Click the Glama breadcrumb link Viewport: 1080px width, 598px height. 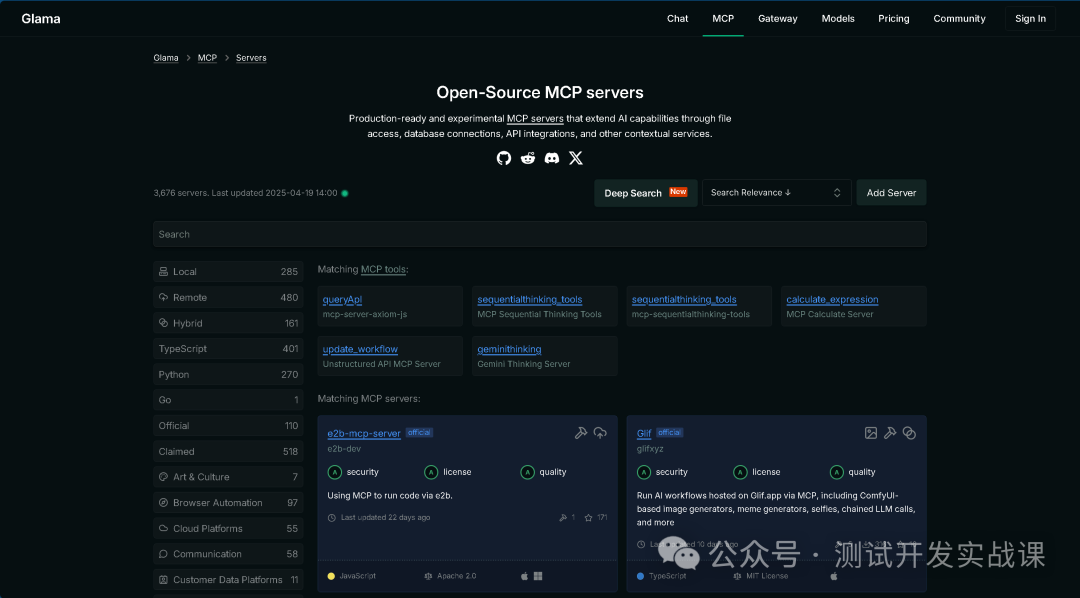click(165, 58)
